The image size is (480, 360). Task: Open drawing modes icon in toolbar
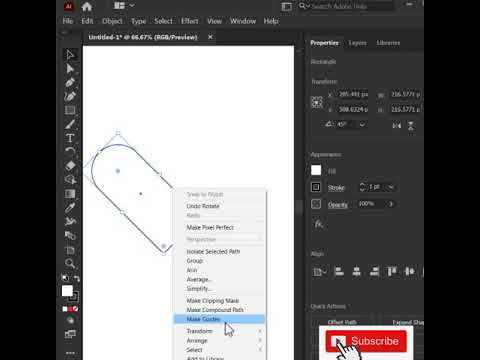coord(70,320)
